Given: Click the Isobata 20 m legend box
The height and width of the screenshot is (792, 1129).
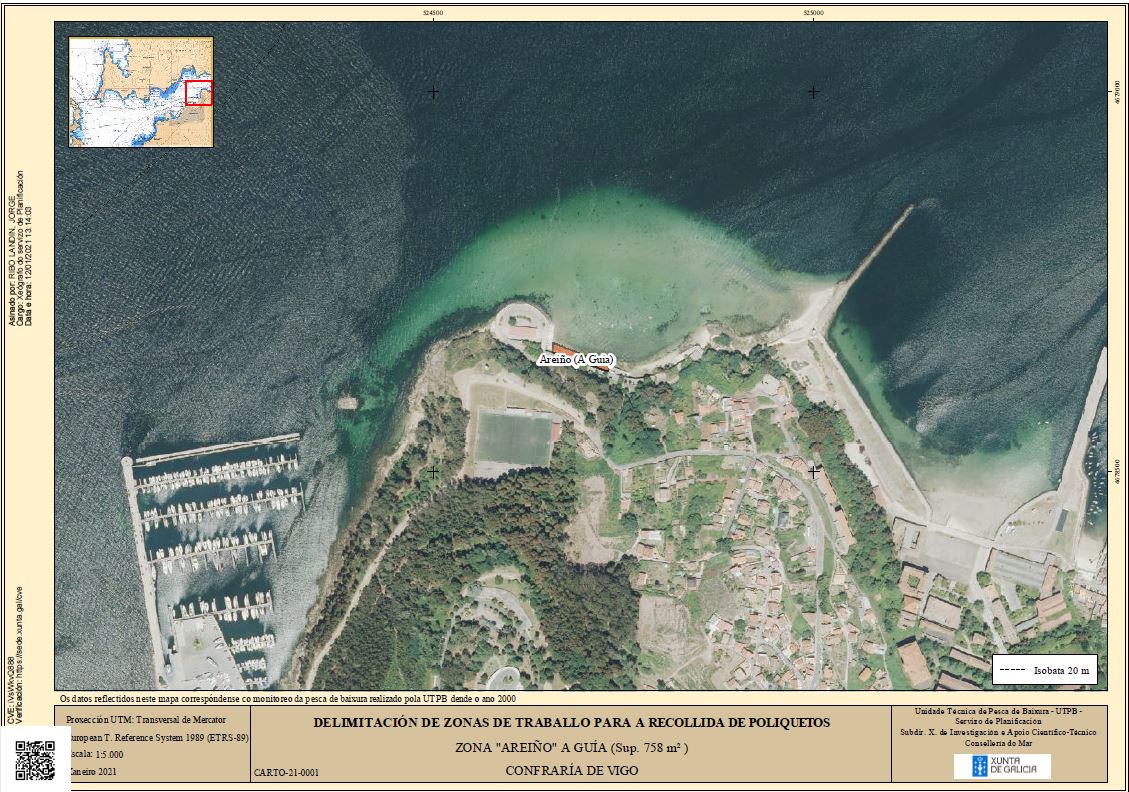Looking at the screenshot, I should tap(1045, 669).
